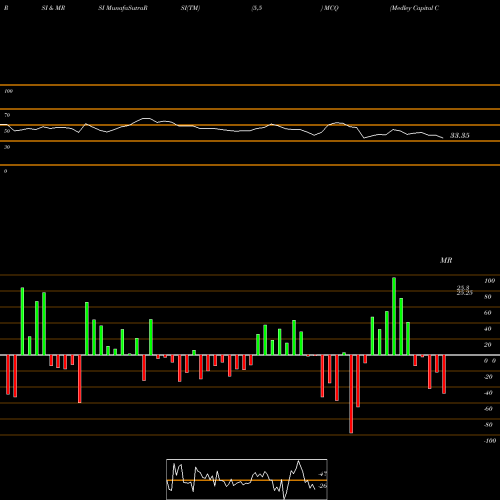
Task: Click the 60 label on MR axis
Action: (x=487, y=313)
